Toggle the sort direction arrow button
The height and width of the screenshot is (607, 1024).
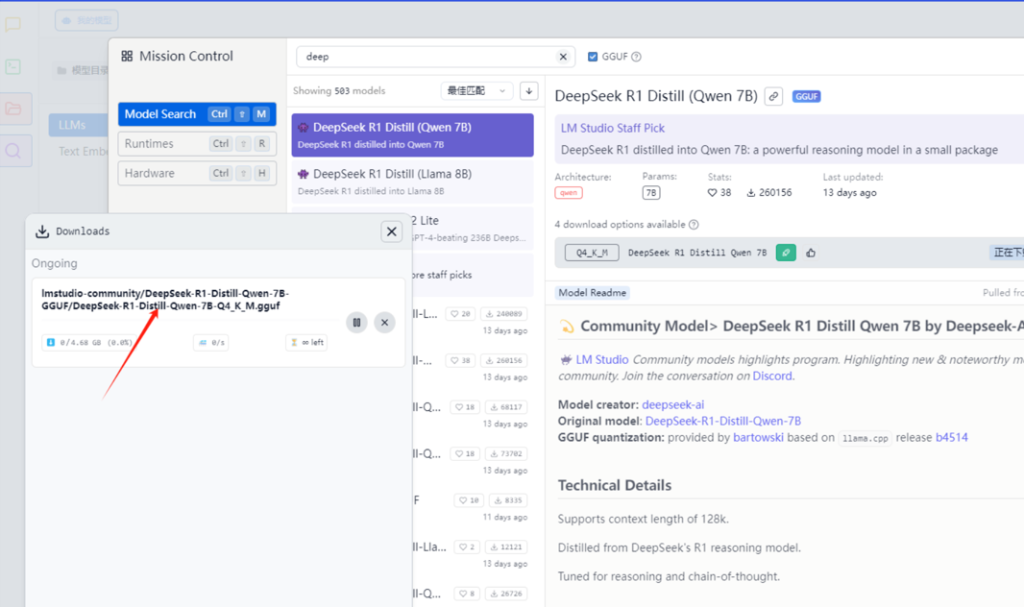coord(529,91)
